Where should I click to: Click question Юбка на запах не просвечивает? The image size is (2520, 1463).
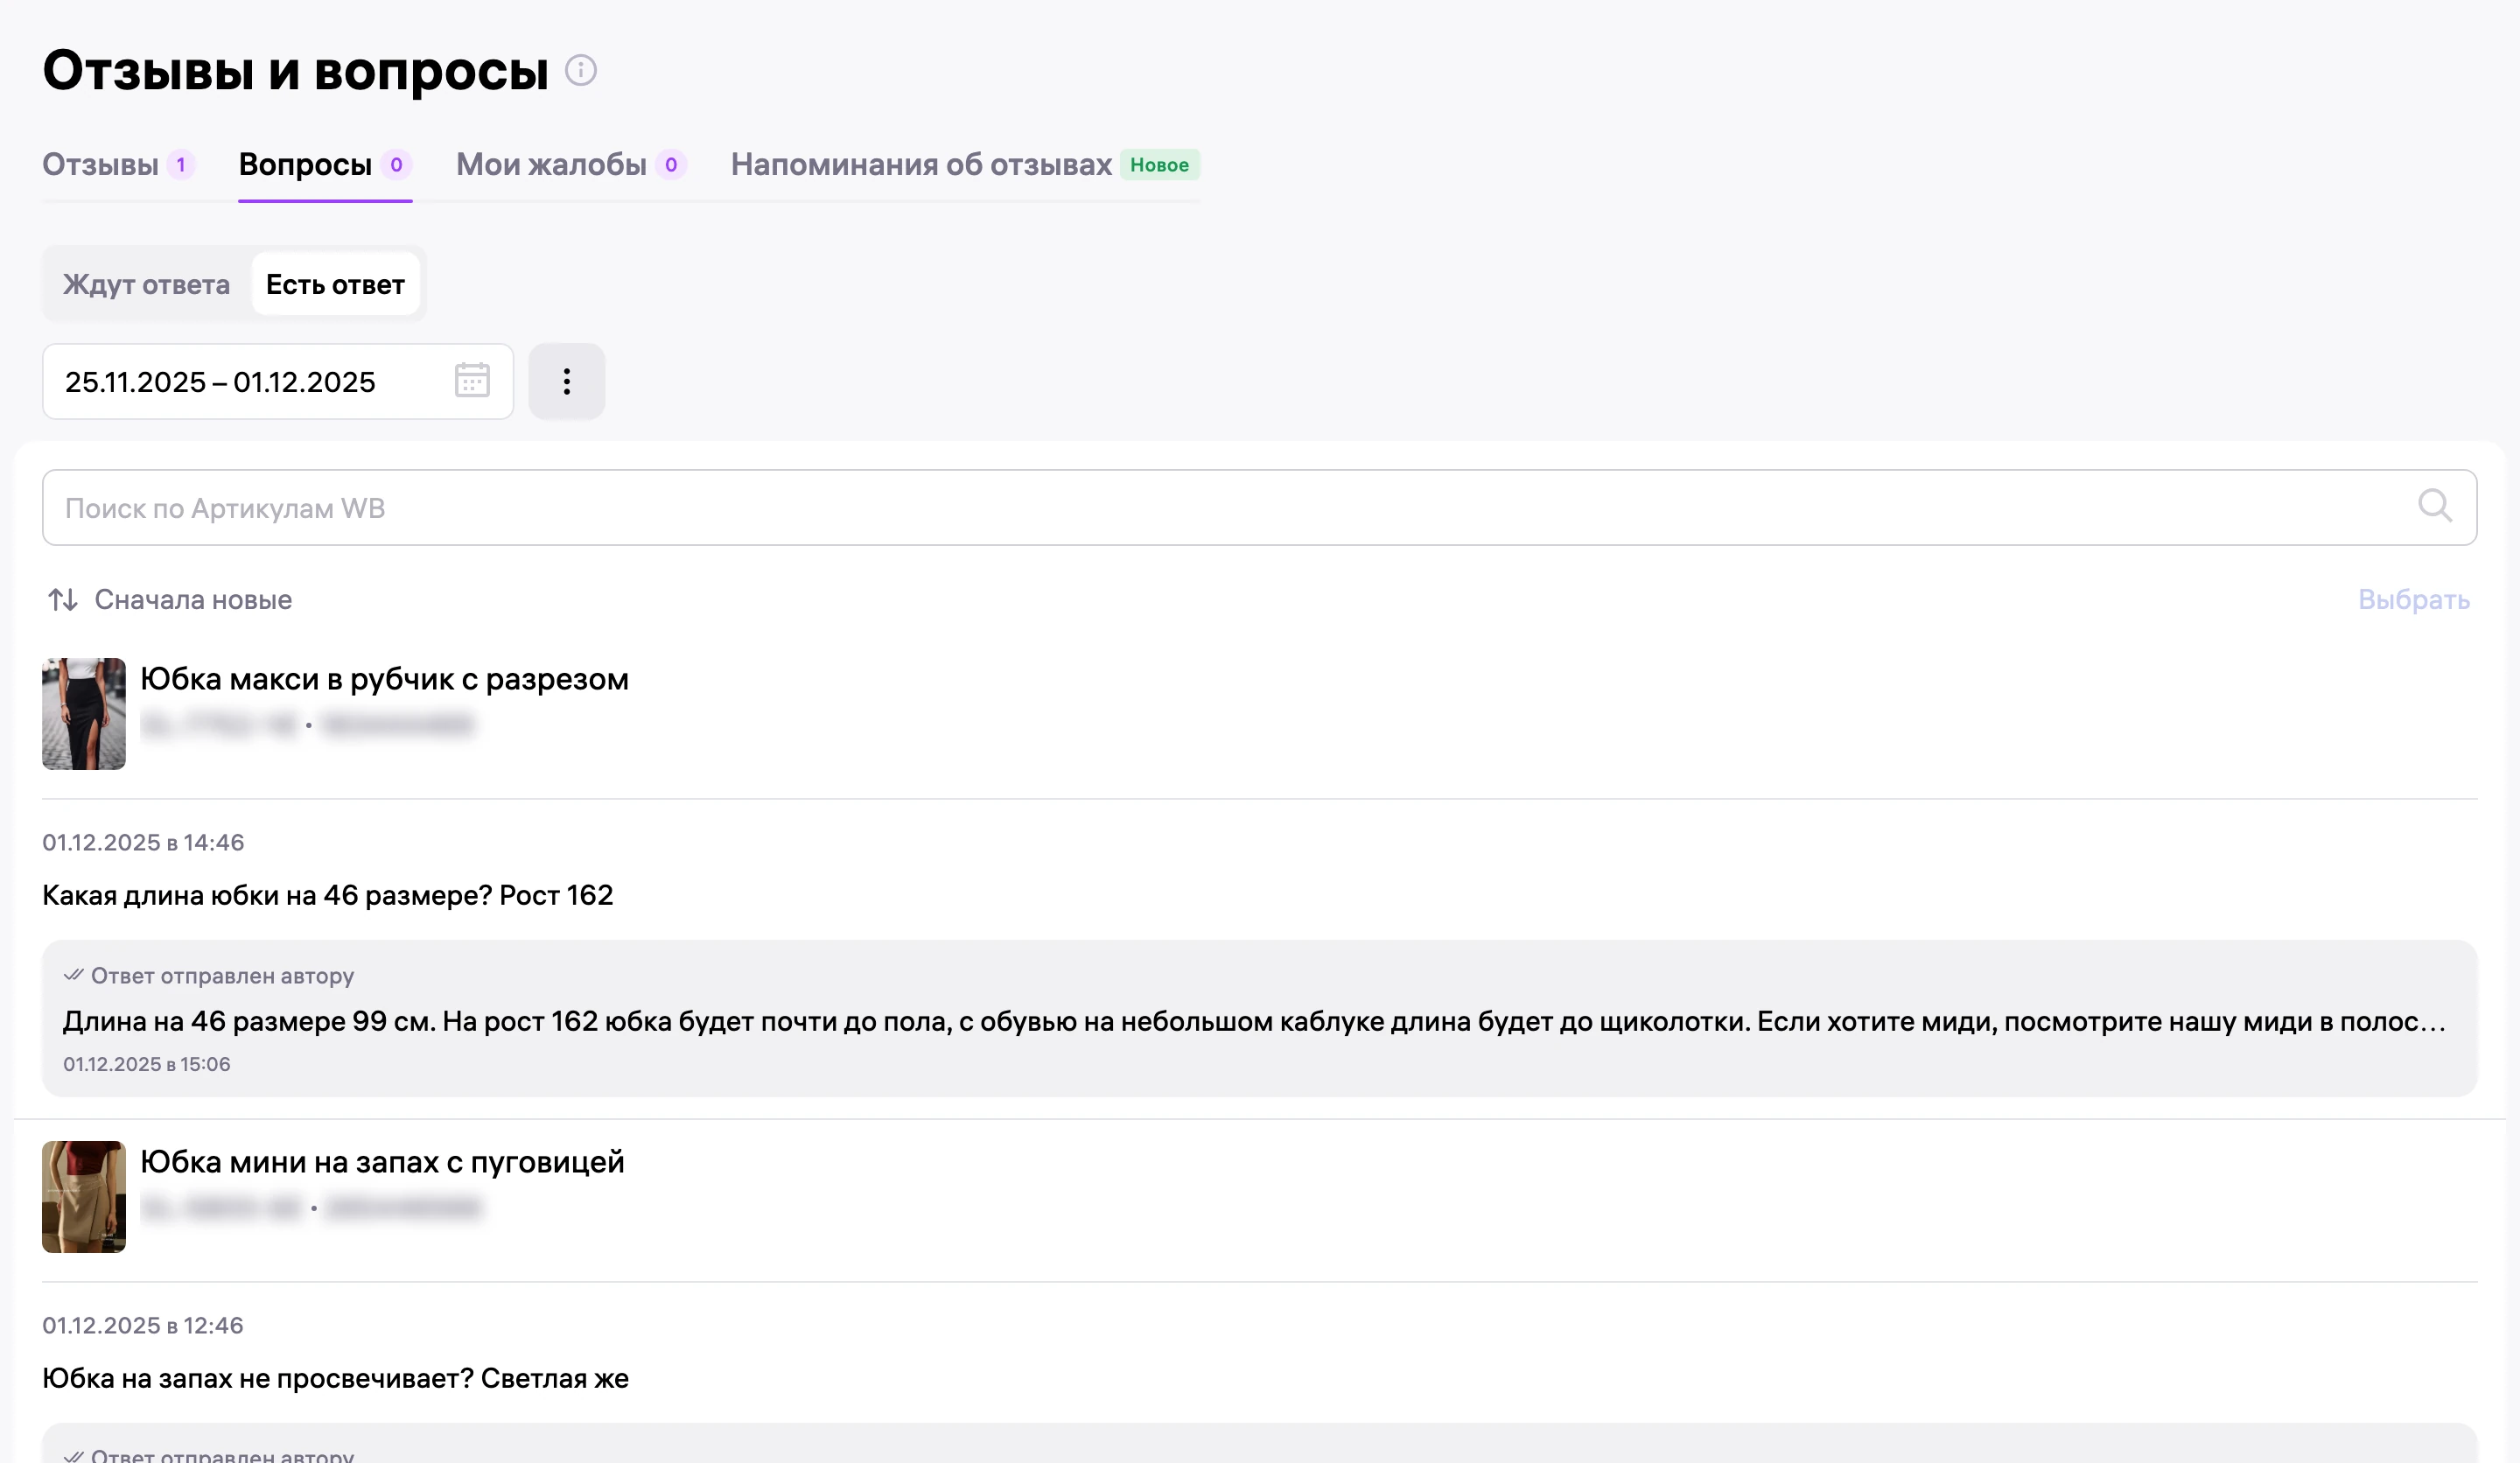pos(335,1379)
